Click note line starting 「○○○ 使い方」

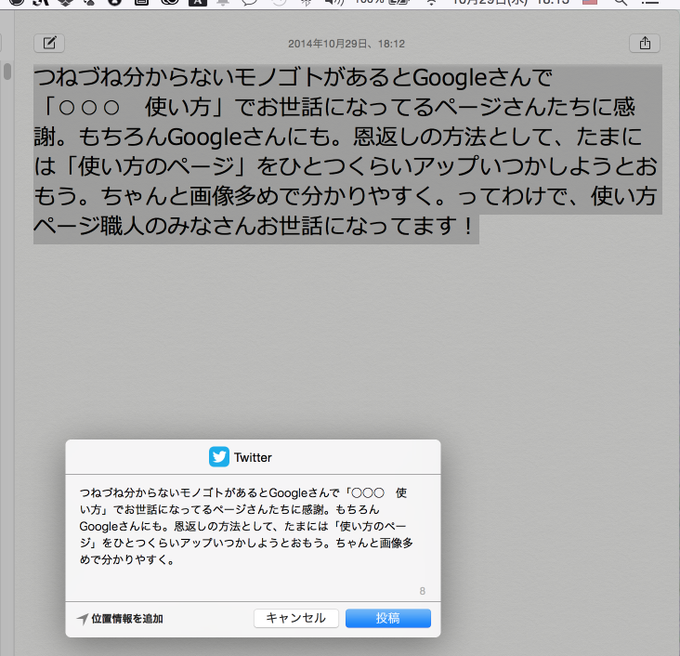338,107
